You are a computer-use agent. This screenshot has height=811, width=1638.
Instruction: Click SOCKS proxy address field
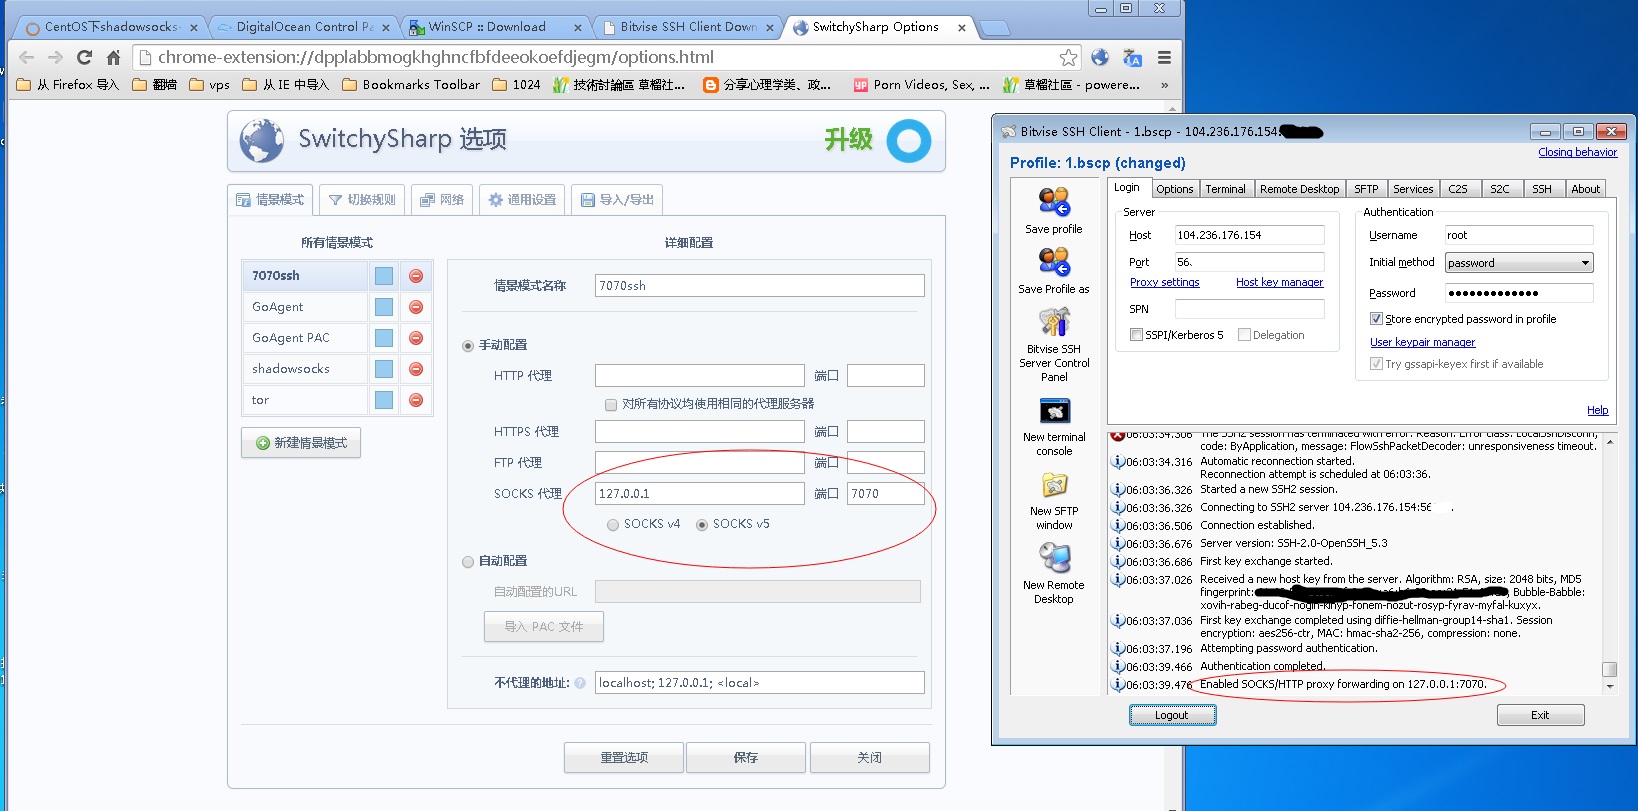click(700, 494)
